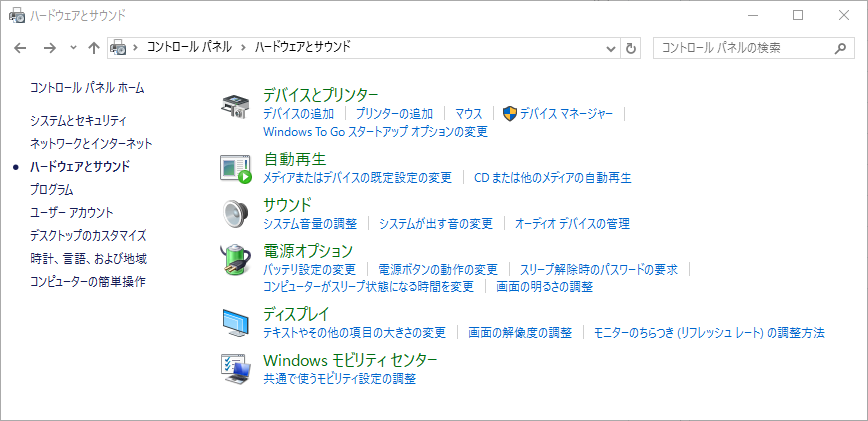This screenshot has width=868, height=421.
Task: Click the Power Options battery icon
Action: (236, 260)
